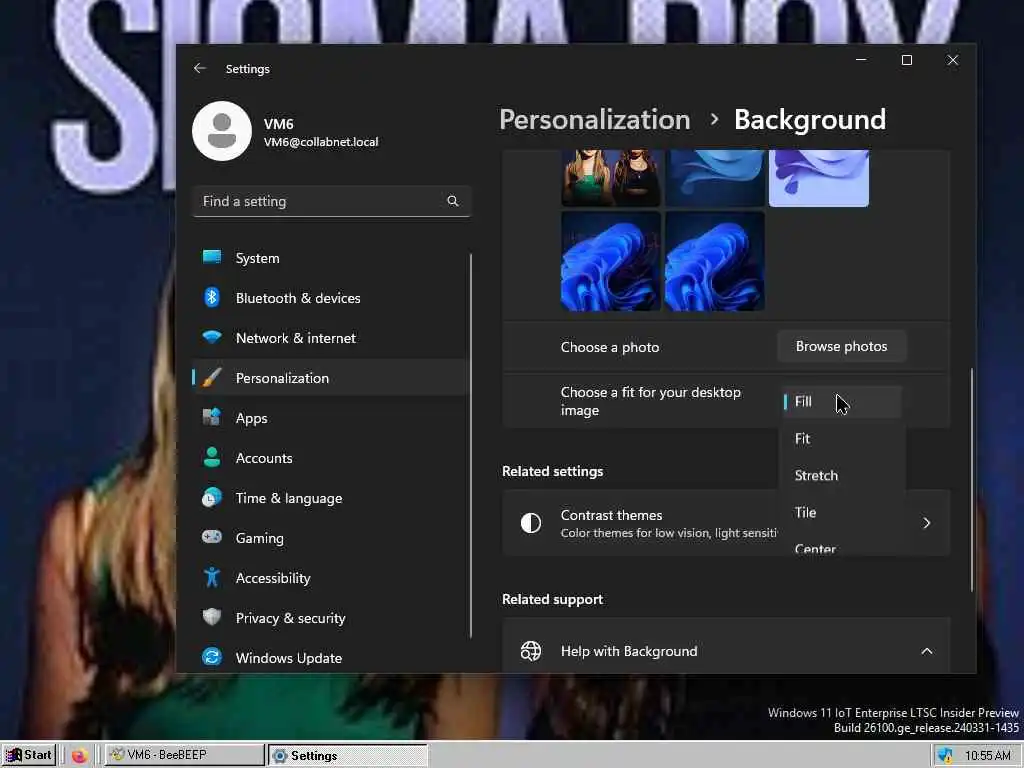Click the security shield tray icon
The image size is (1024, 768).
945,756
